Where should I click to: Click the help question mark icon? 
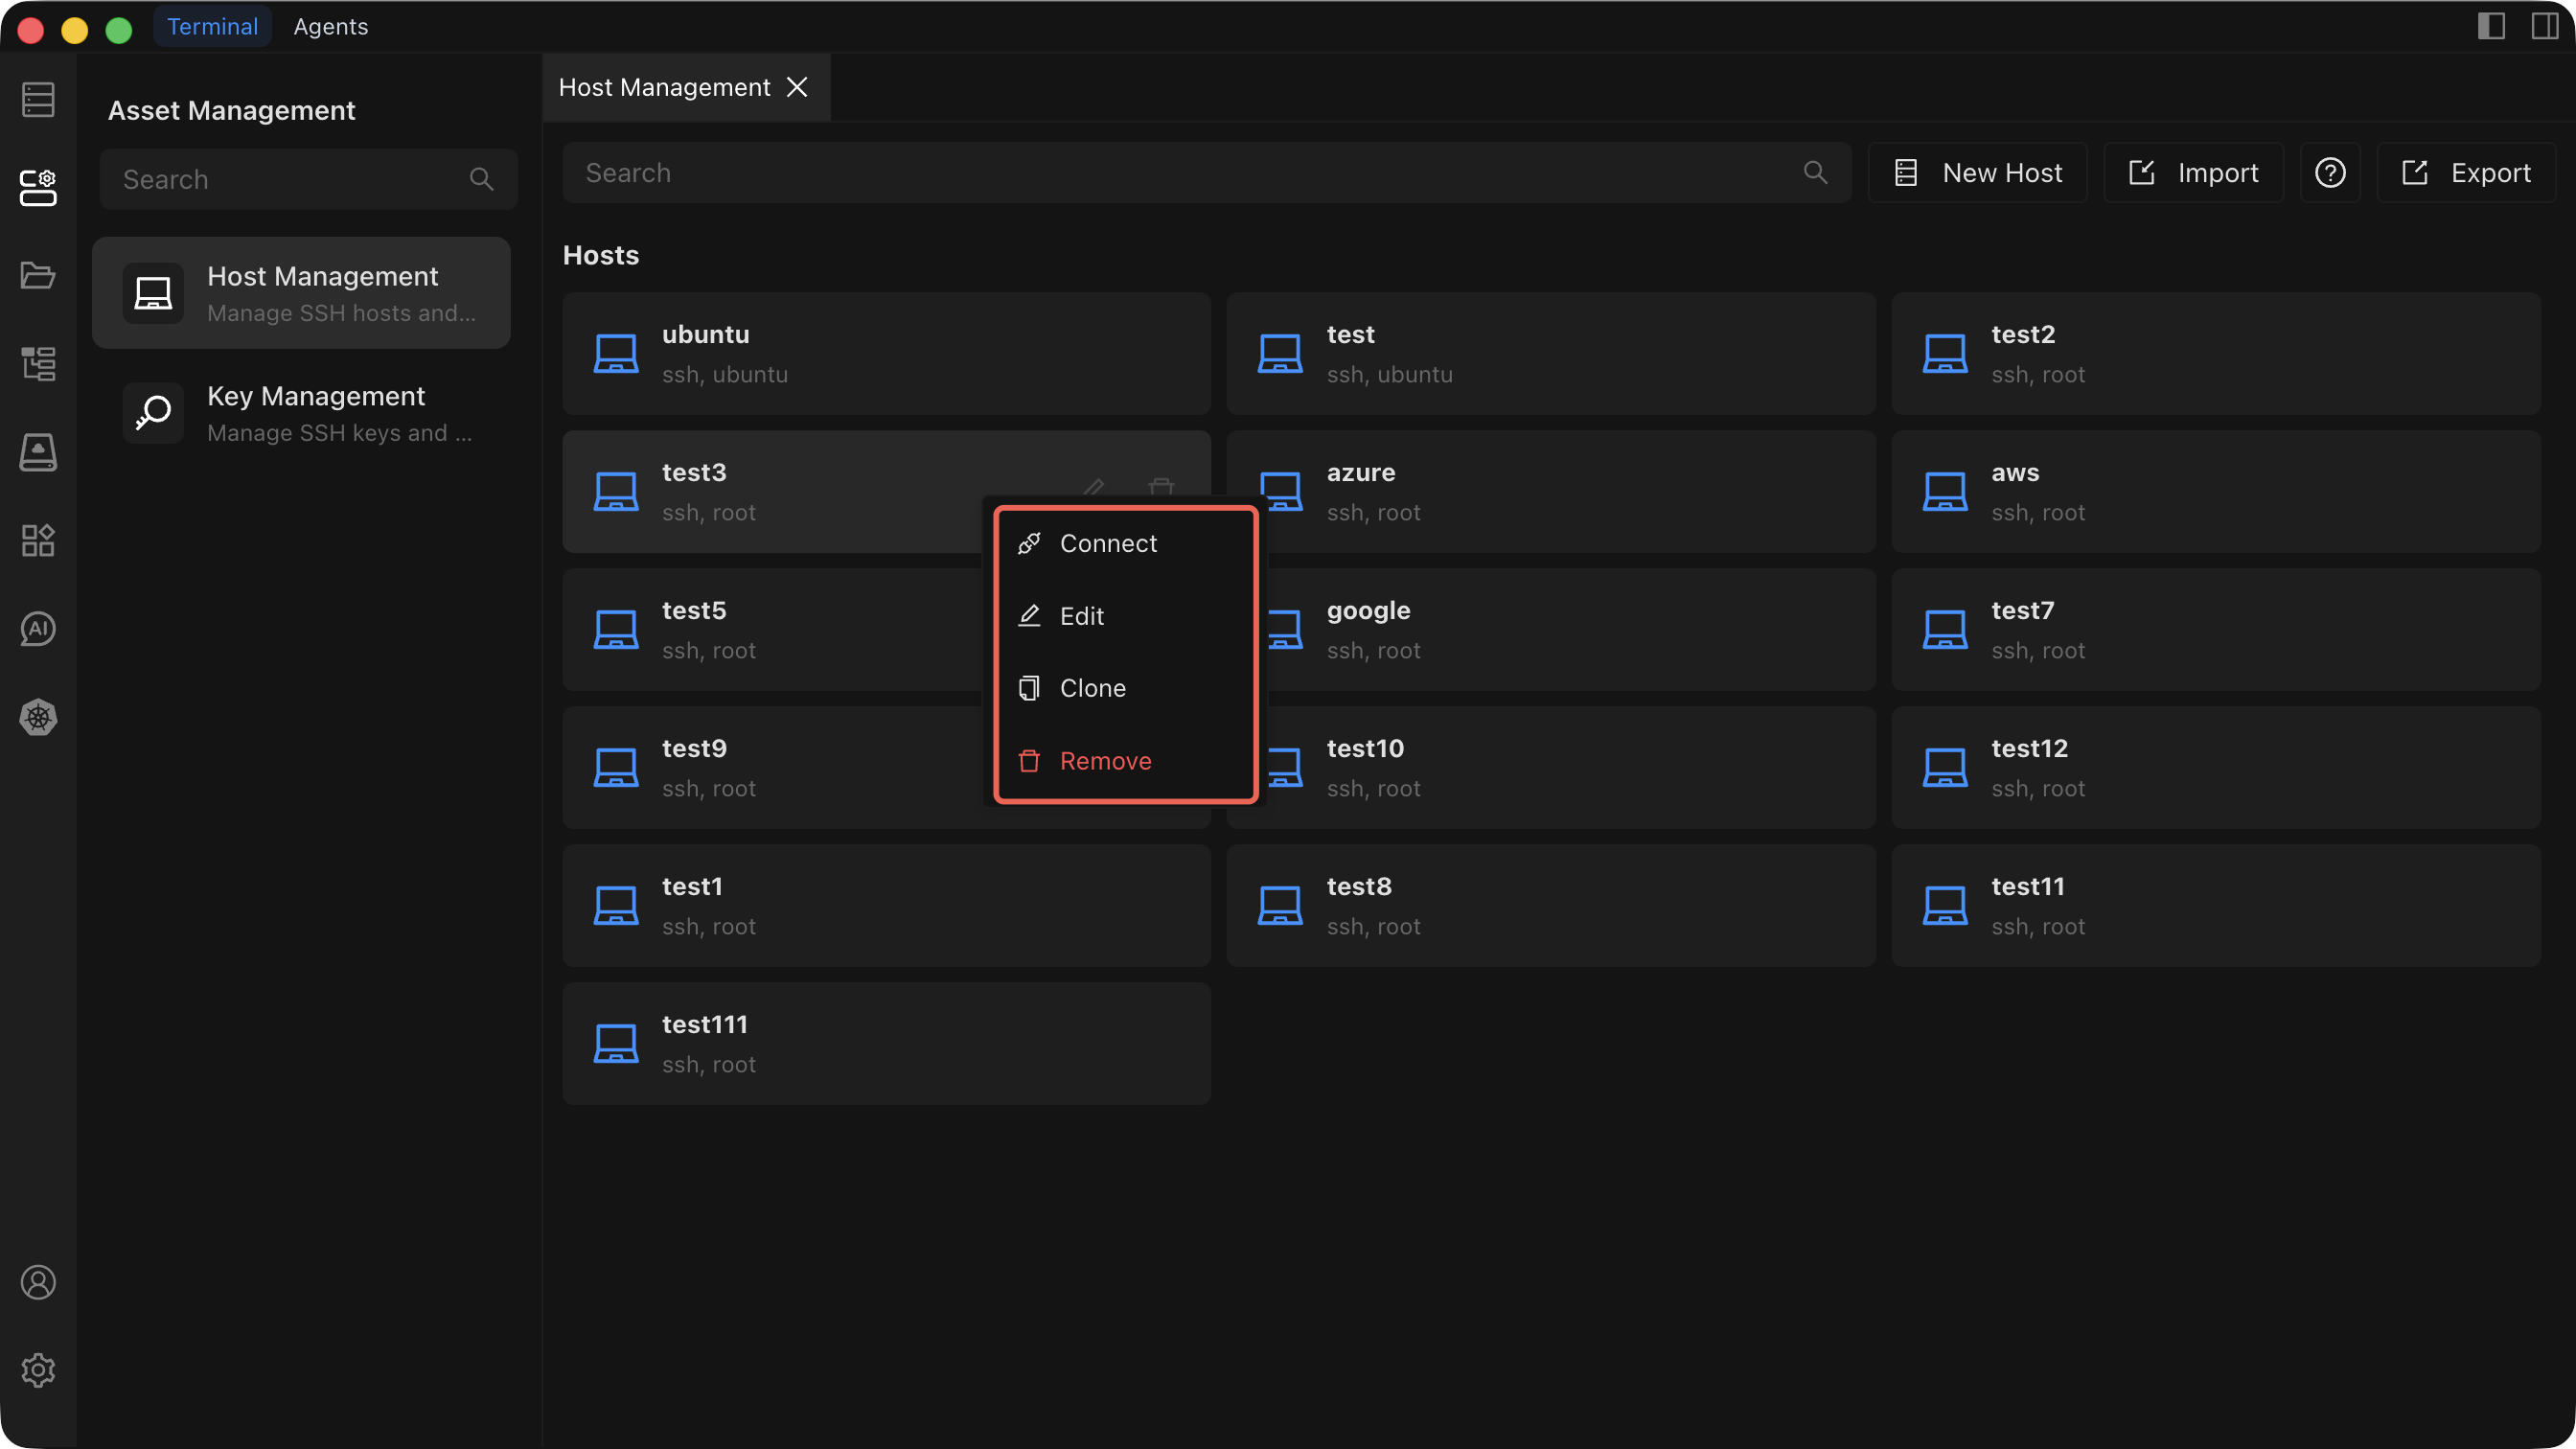pyautogui.click(x=2330, y=173)
